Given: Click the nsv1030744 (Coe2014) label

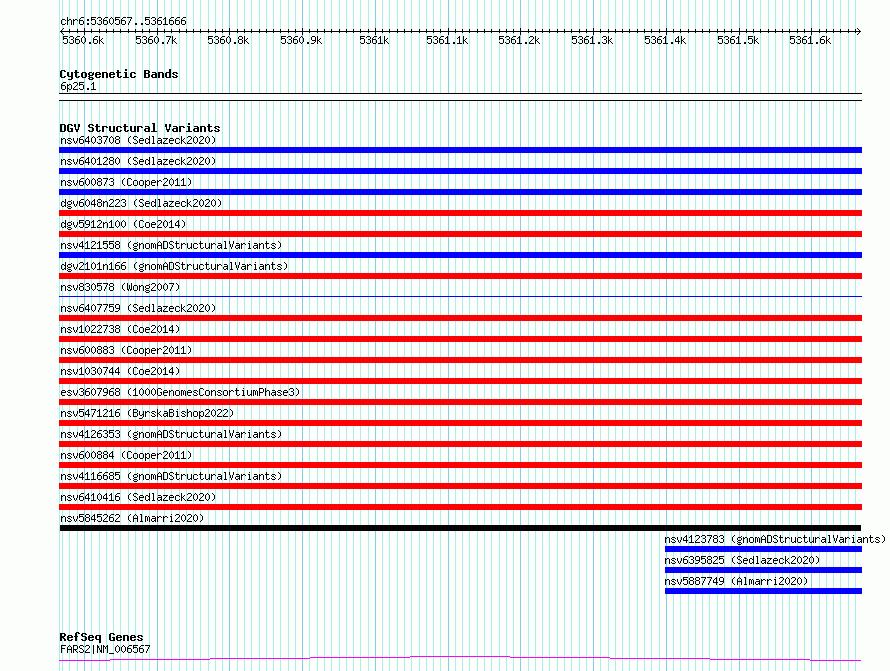Looking at the screenshot, I should point(120,371).
